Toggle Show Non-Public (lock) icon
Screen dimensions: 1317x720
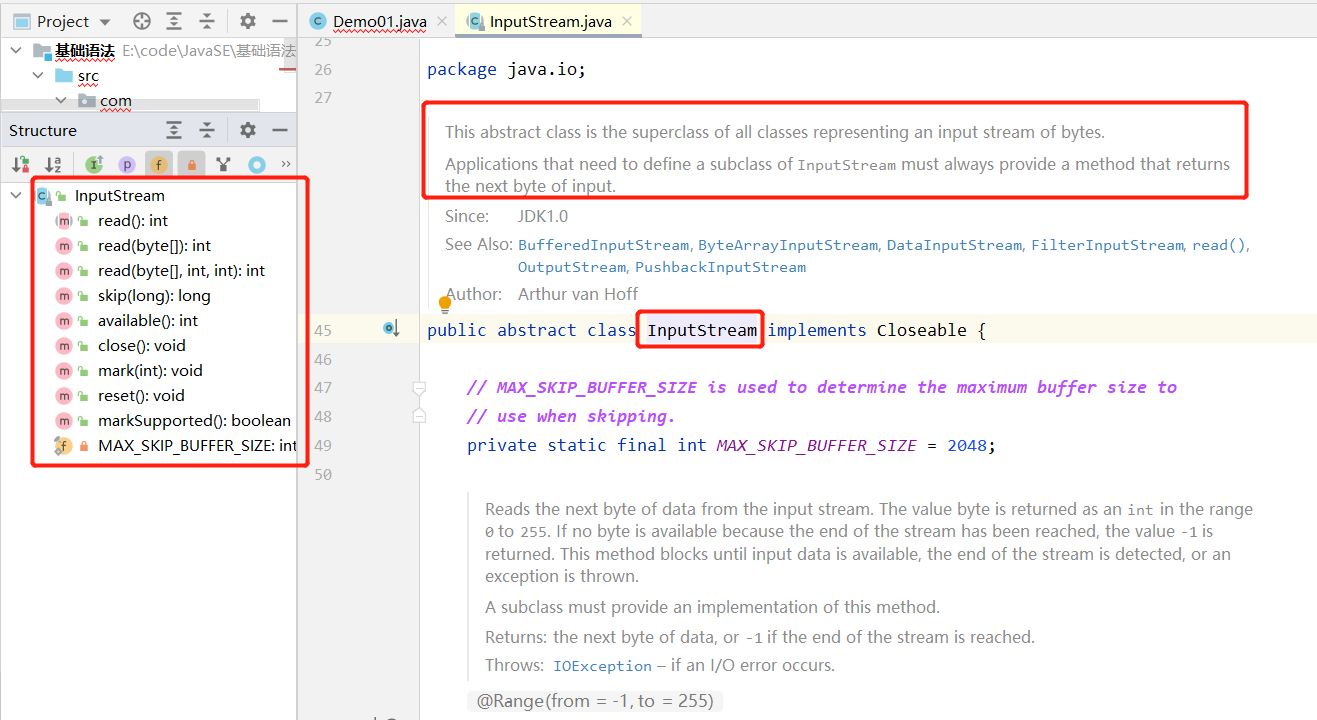point(192,164)
